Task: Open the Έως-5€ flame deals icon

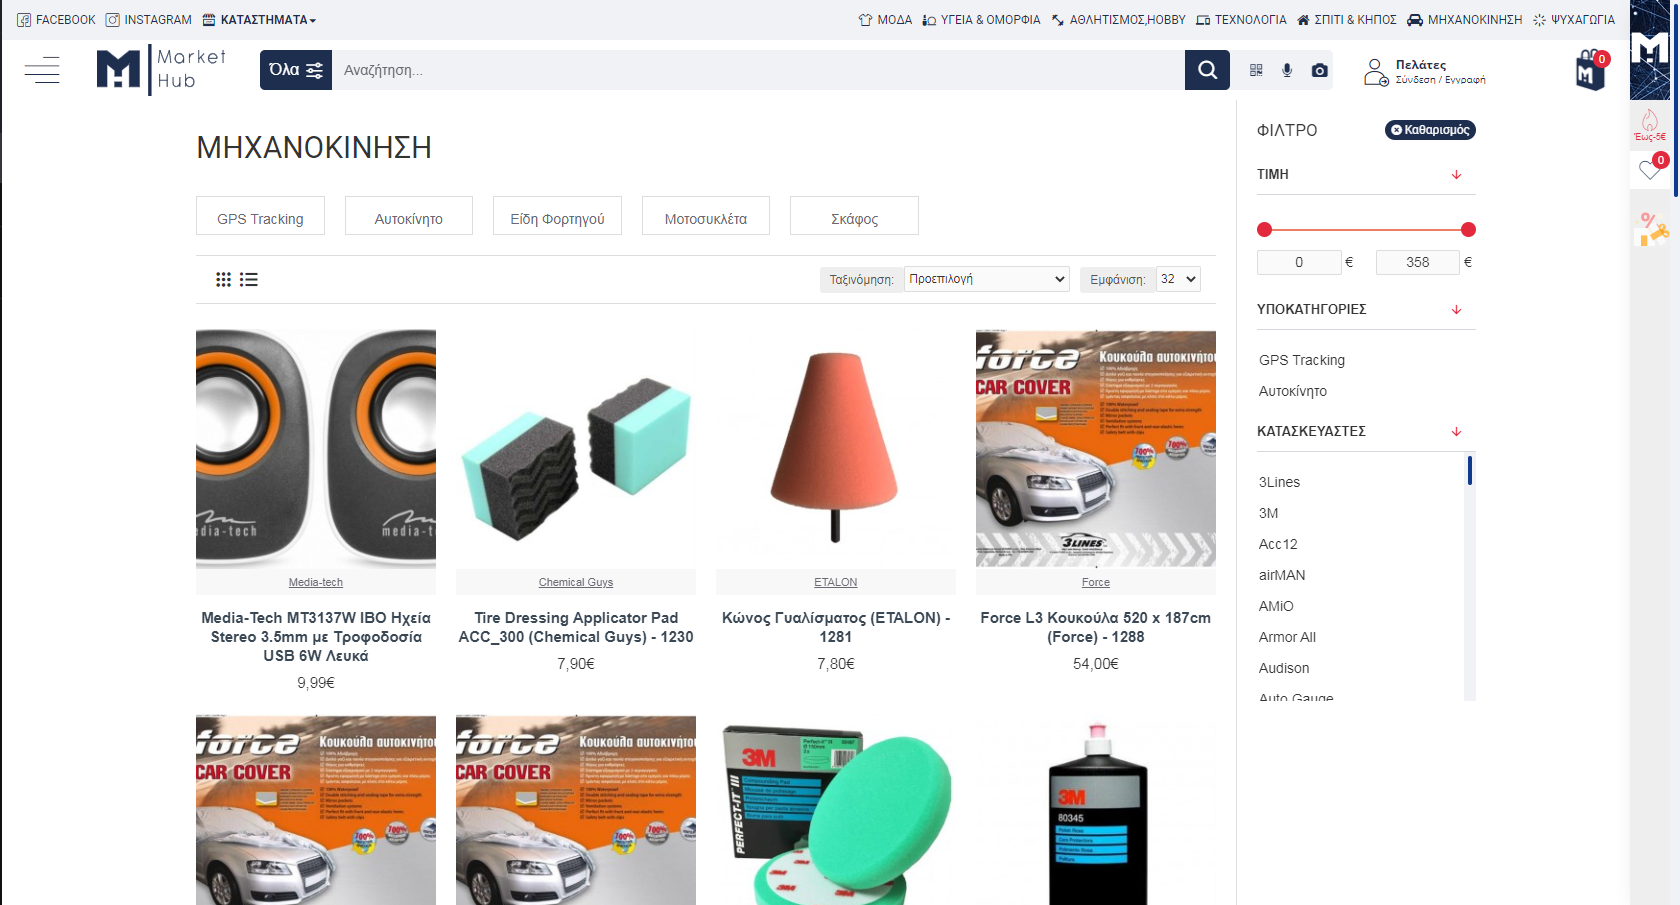Action: 1650,126
